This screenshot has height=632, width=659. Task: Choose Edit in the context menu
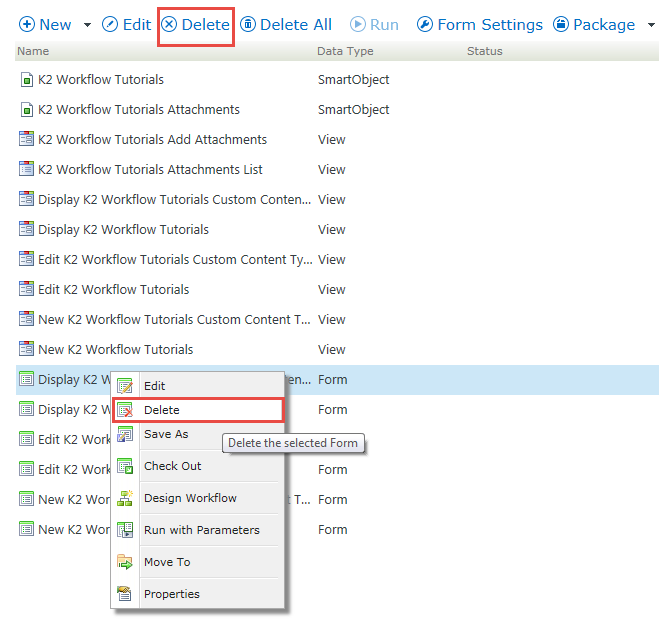pos(198,386)
